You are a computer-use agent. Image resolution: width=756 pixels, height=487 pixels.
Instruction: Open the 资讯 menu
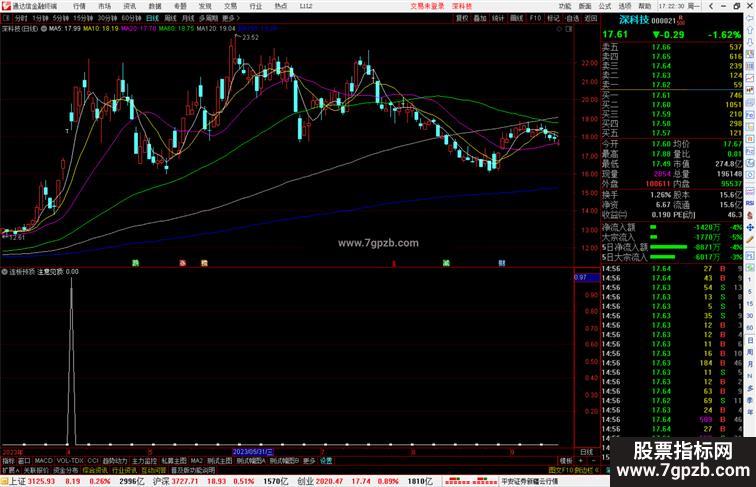(x=129, y=6)
